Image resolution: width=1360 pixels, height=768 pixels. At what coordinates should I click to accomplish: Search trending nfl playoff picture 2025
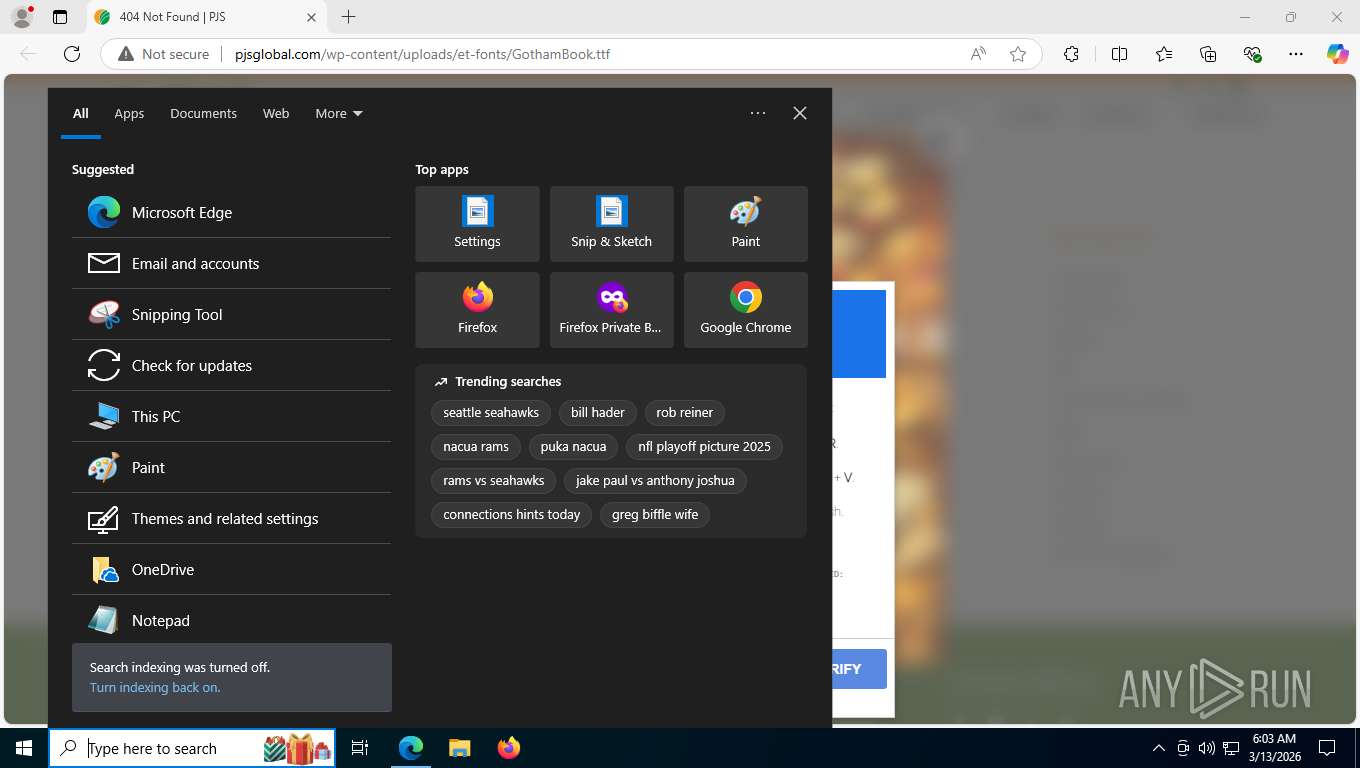point(704,446)
